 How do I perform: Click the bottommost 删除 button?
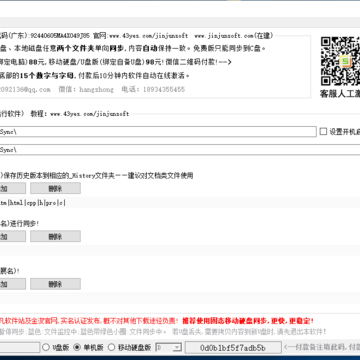click(x=55, y=284)
